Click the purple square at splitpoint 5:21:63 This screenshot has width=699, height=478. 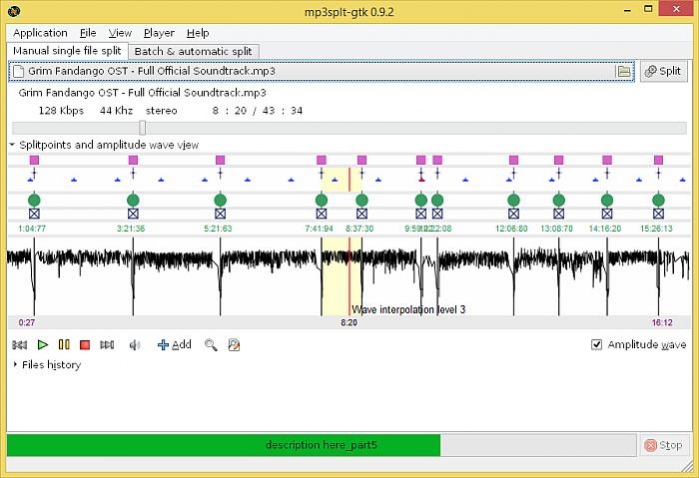coord(220,160)
